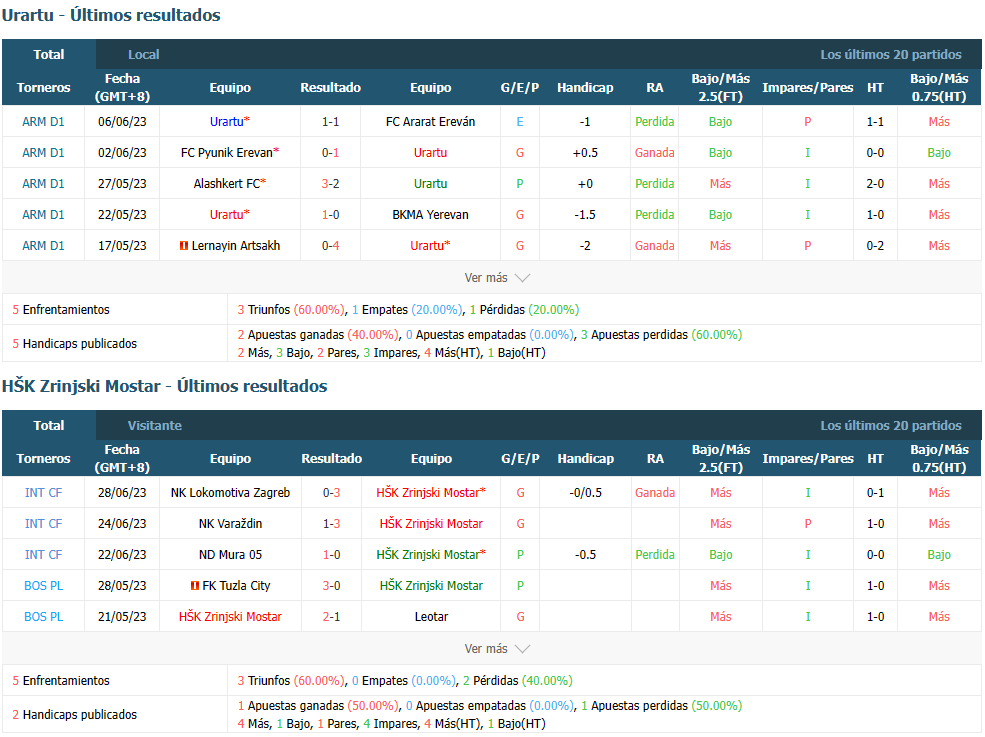Open the BOS PL league link on 28/05/23

pos(43,586)
